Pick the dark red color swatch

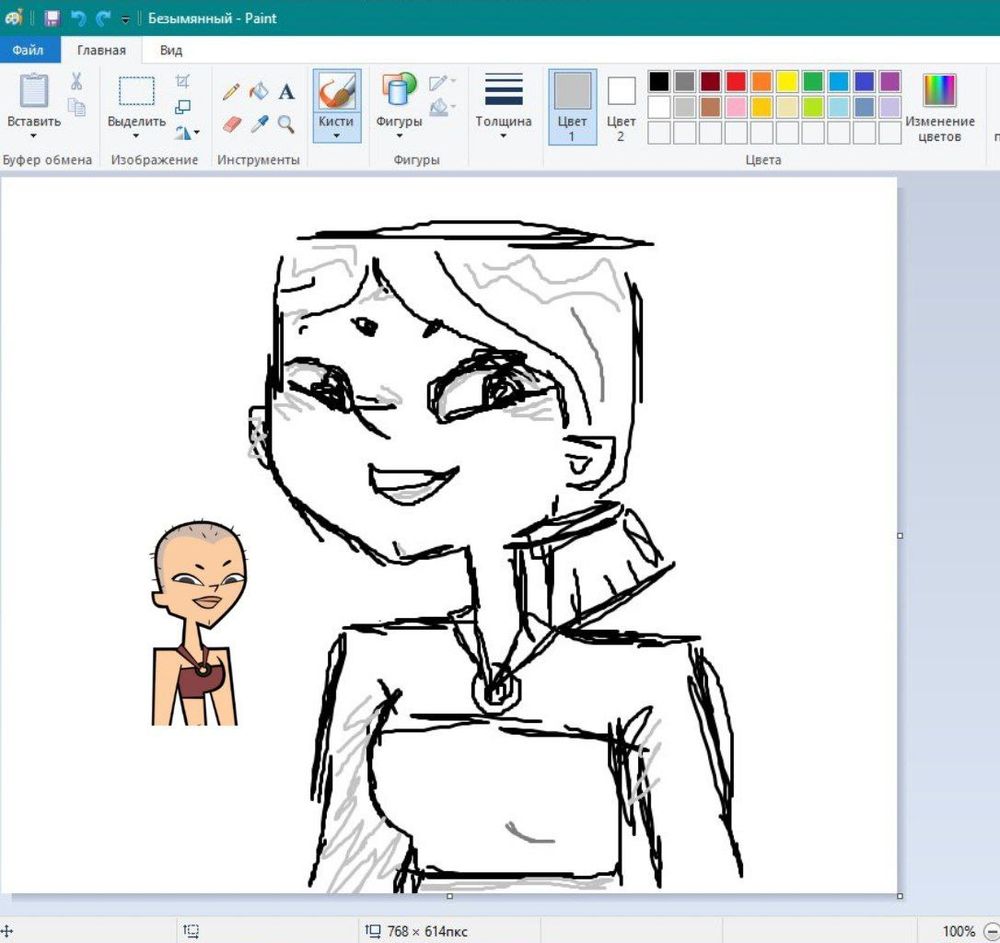710,81
